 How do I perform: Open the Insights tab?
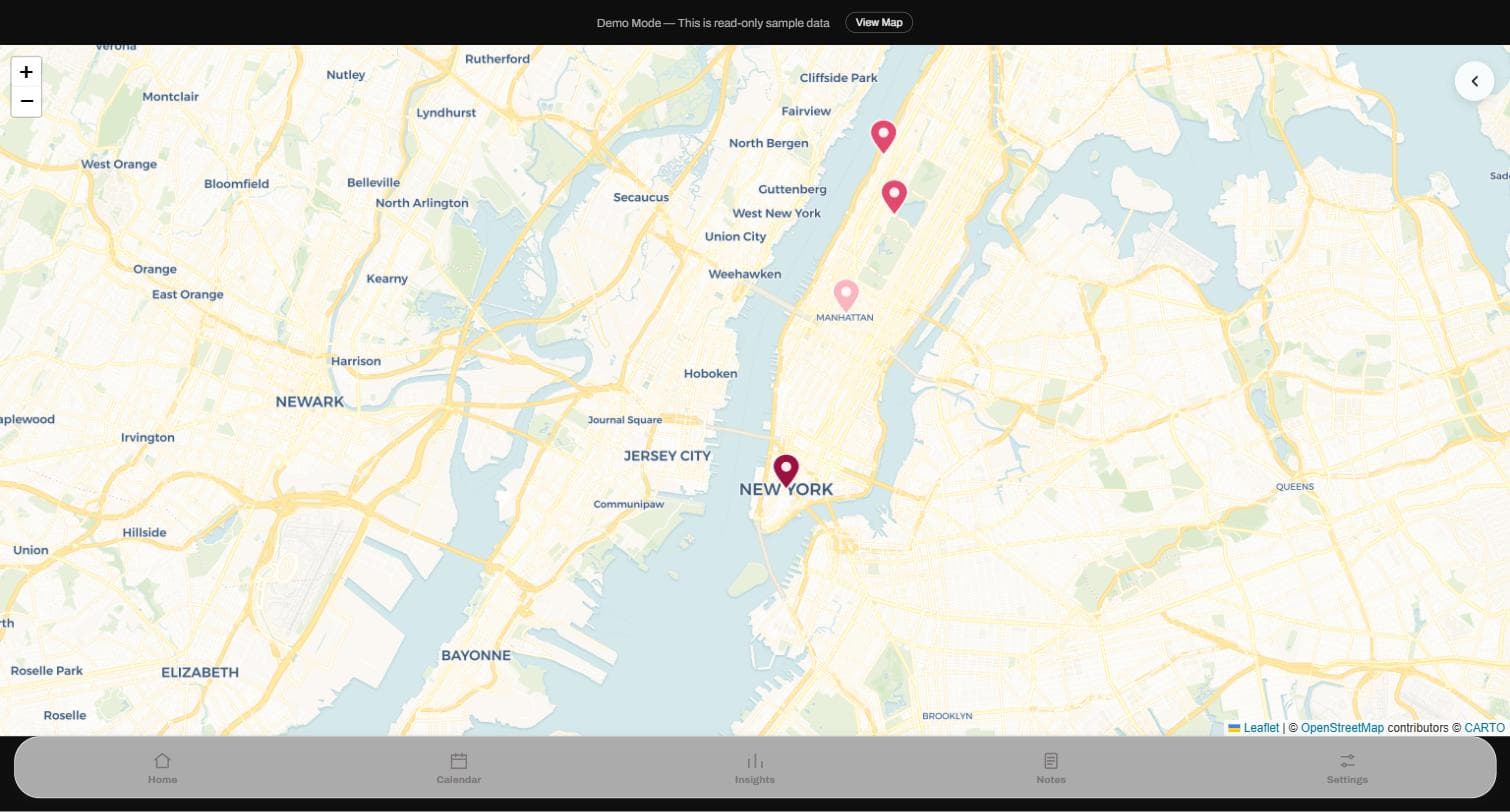click(755, 768)
